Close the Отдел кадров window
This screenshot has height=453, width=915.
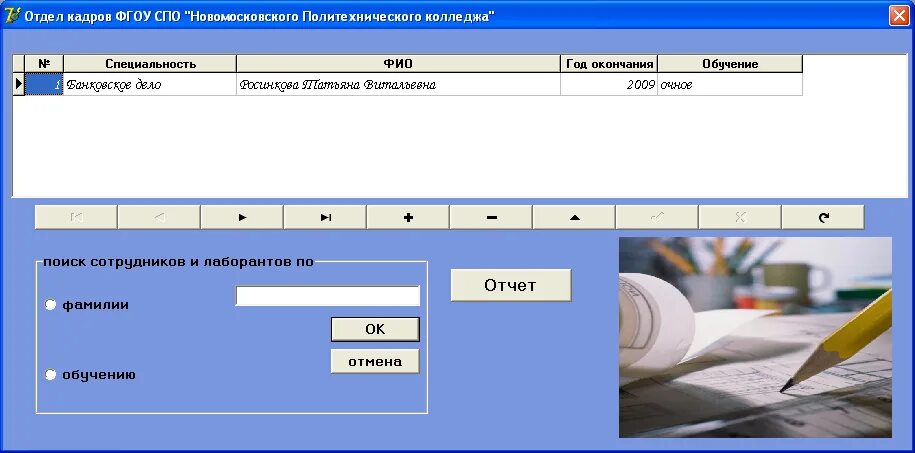coord(899,16)
